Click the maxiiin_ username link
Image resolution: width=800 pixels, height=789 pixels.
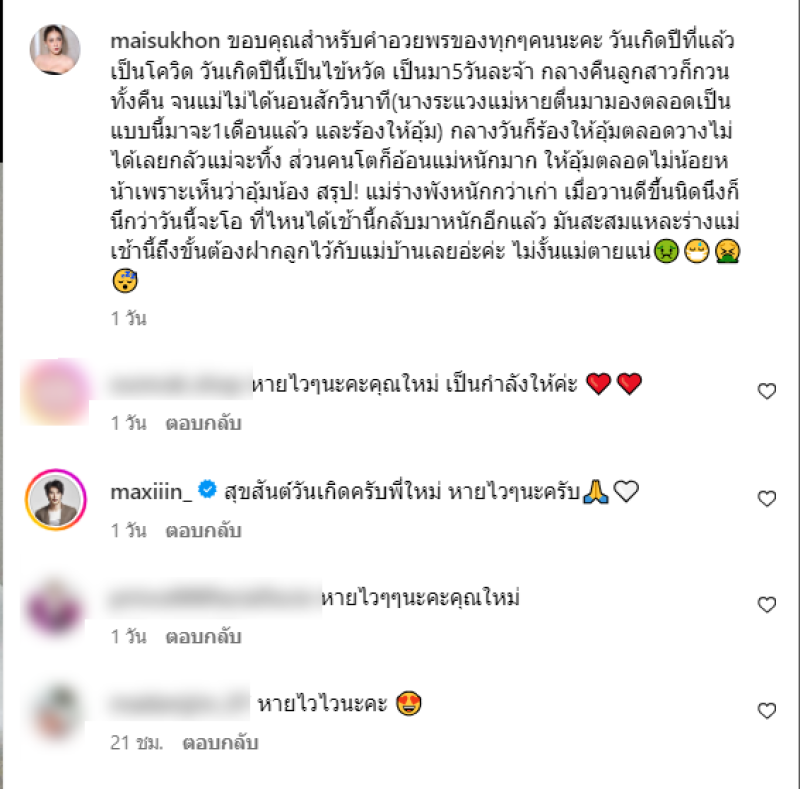pyautogui.click(x=152, y=491)
